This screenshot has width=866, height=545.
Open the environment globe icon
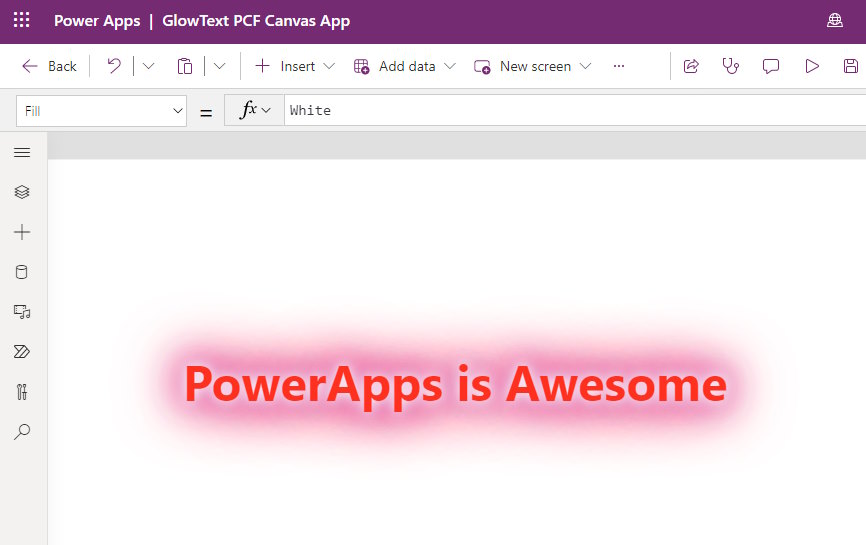pyautogui.click(x=835, y=20)
